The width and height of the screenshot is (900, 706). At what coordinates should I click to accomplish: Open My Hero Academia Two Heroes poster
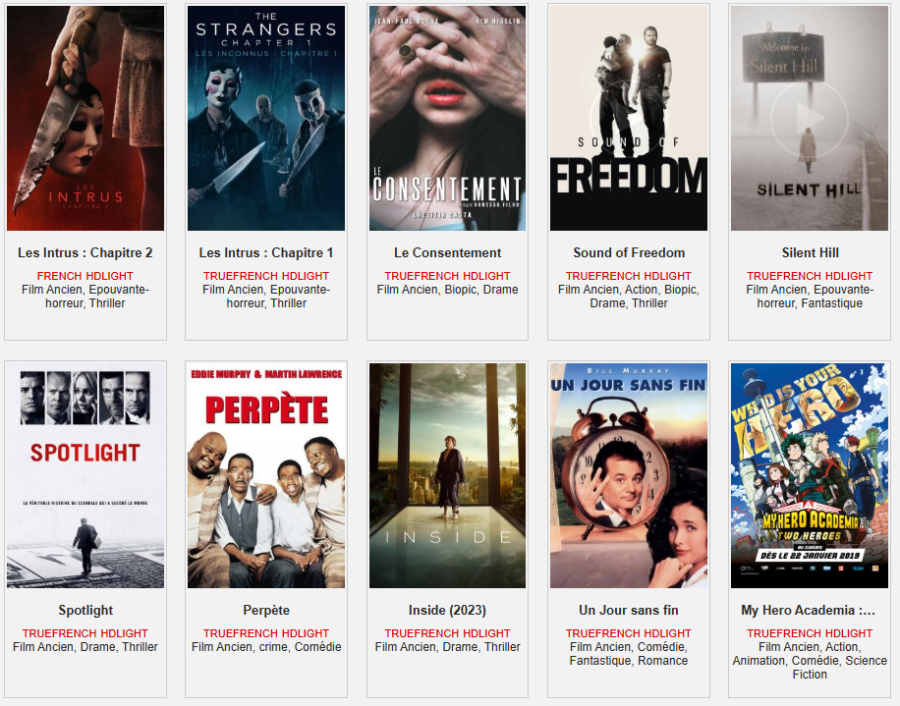[809, 475]
